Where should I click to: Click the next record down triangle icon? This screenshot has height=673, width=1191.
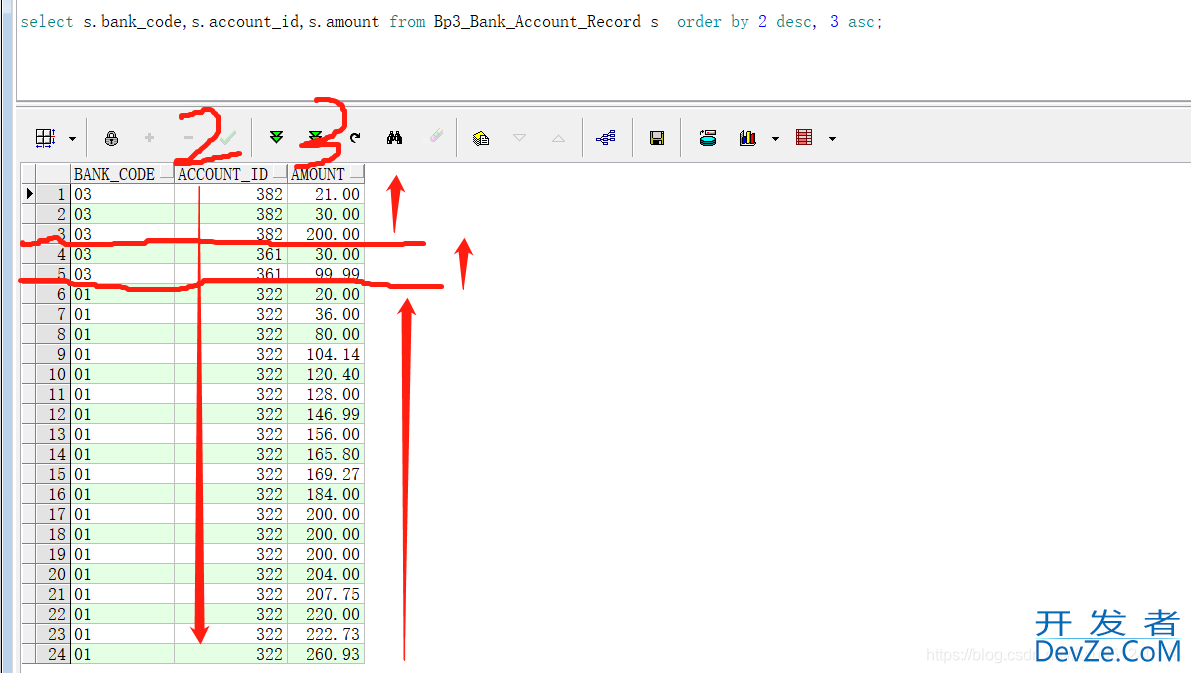point(520,137)
